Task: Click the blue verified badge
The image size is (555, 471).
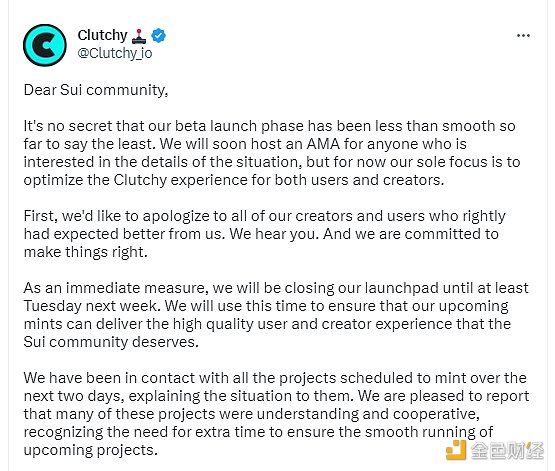Action: [158, 35]
